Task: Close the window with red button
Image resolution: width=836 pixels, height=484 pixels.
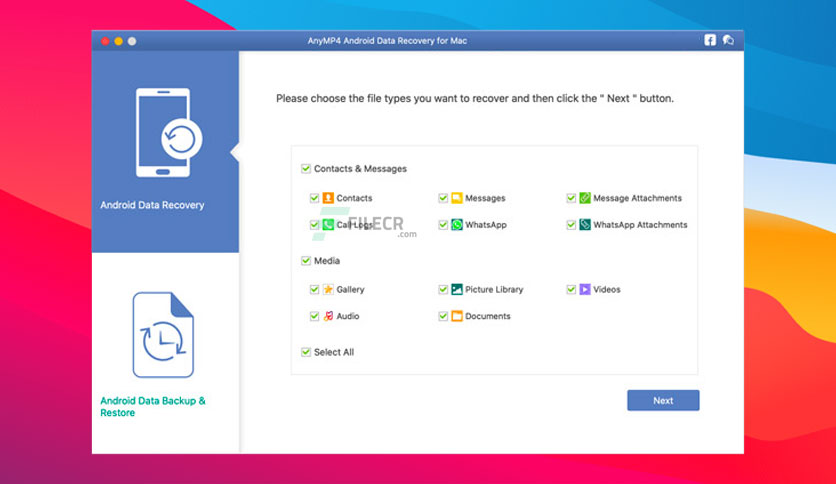Action: coord(105,41)
